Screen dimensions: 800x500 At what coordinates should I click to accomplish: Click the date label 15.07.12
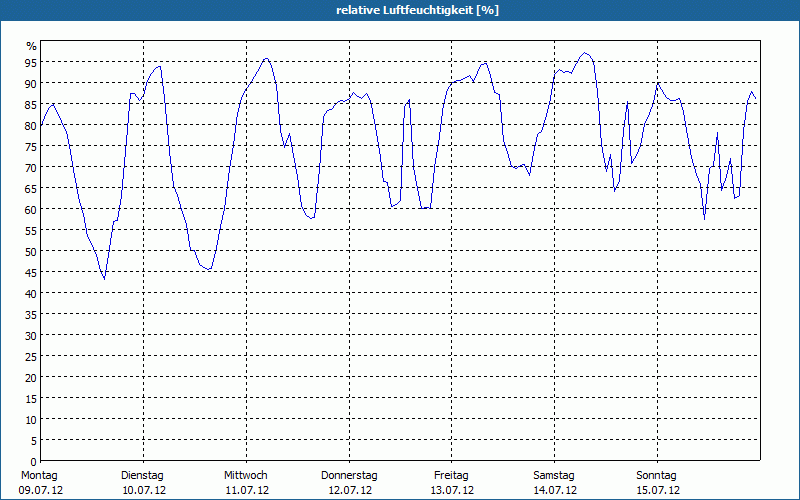pos(657,490)
